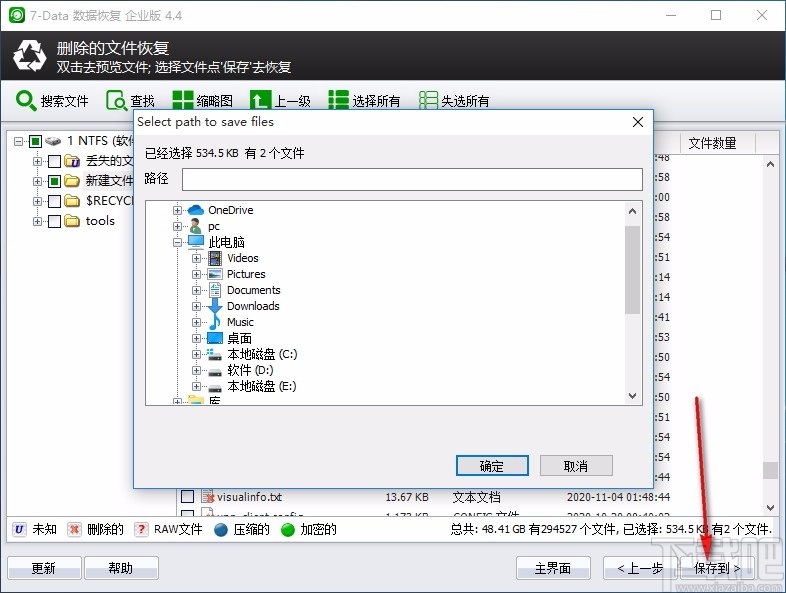The width and height of the screenshot is (786, 593).
Task: Click the tools folder icon
Action: tap(72, 221)
